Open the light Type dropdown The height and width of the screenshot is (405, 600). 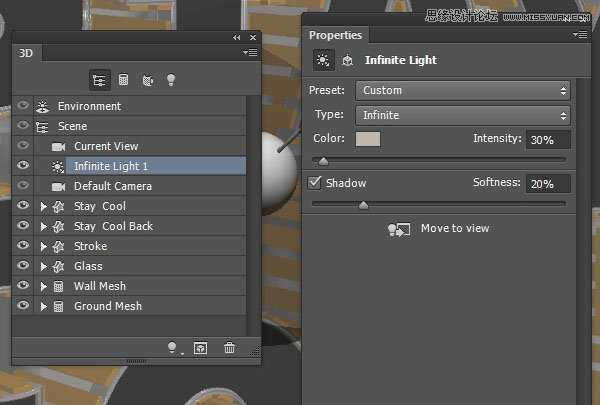click(x=463, y=115)
